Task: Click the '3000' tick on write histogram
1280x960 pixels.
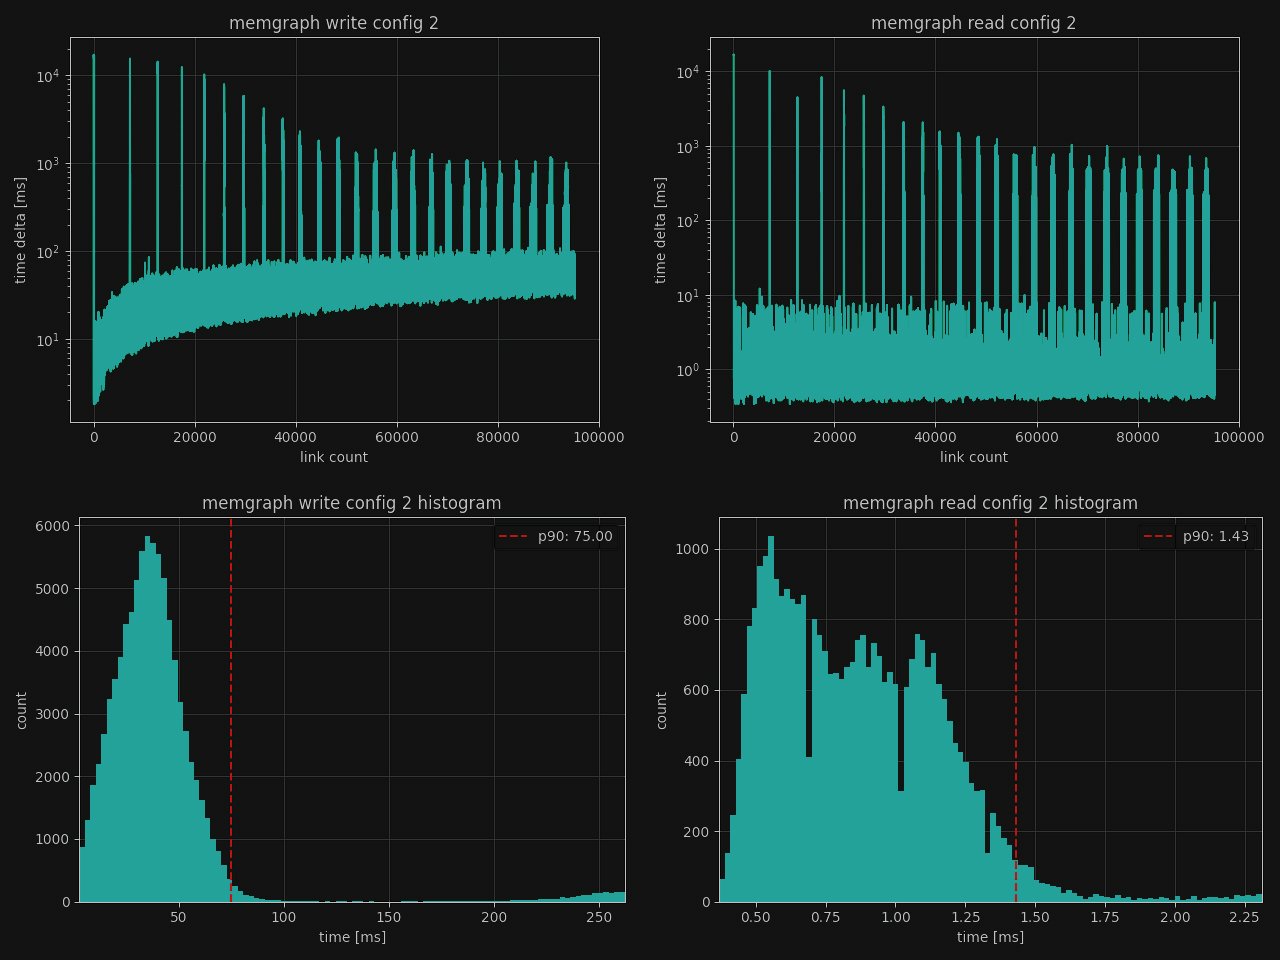Action: [x=52, y=714]
